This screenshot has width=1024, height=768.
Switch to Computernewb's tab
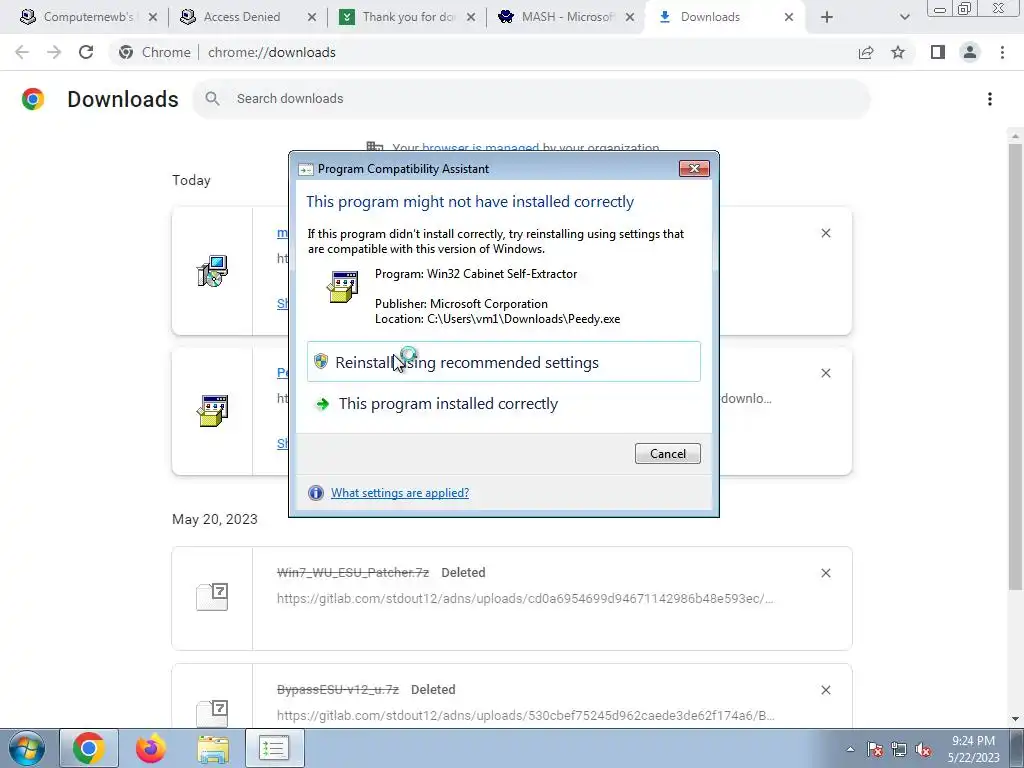pyautogui.click(x=89, y=17)
